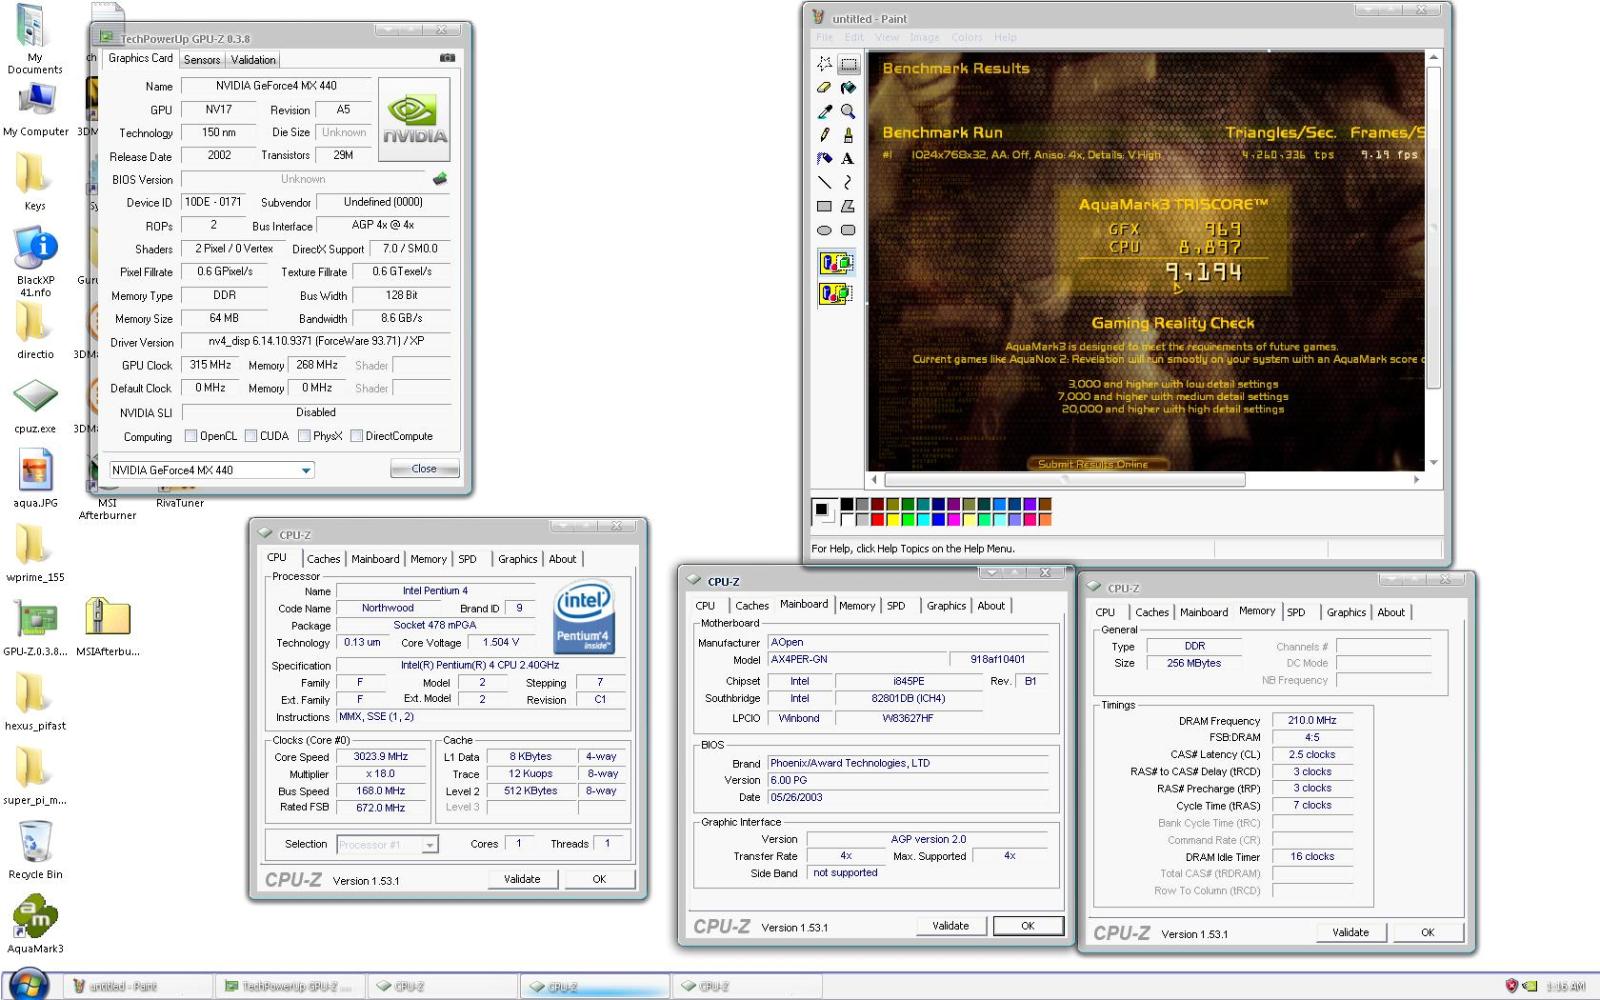The height and width of the screenshot is (1000, 1600).
Task: Choose the opaque selection option in Paint
Action: pos(836,263)
